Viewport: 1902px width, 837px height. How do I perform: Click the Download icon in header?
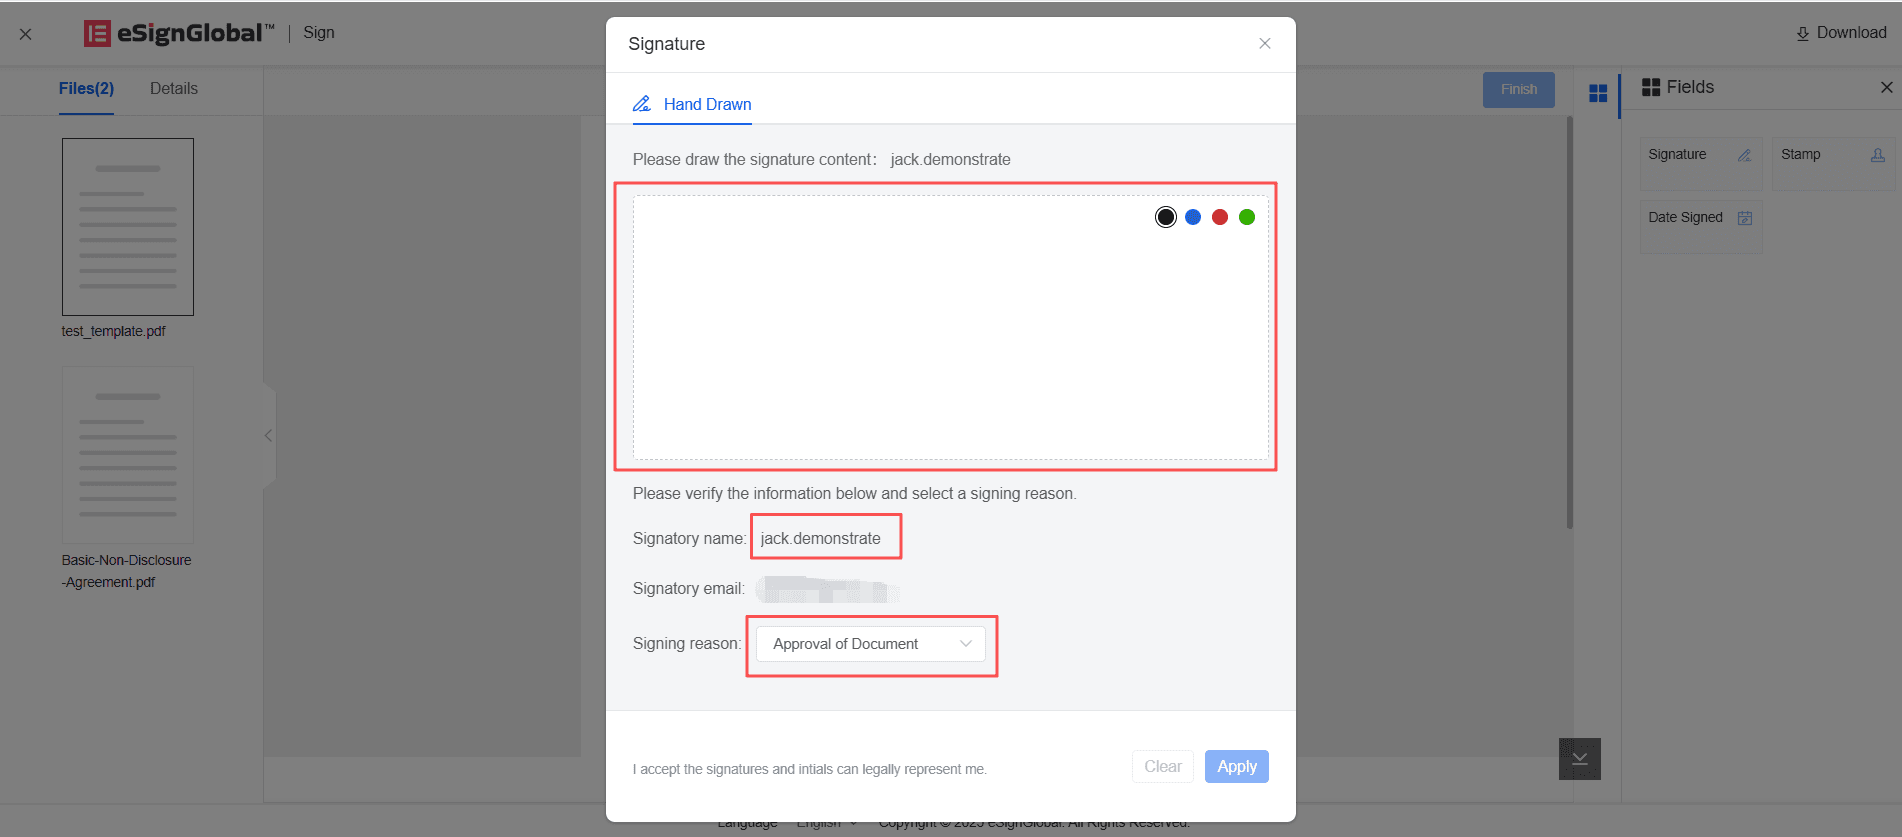[x=1802, y=34]
